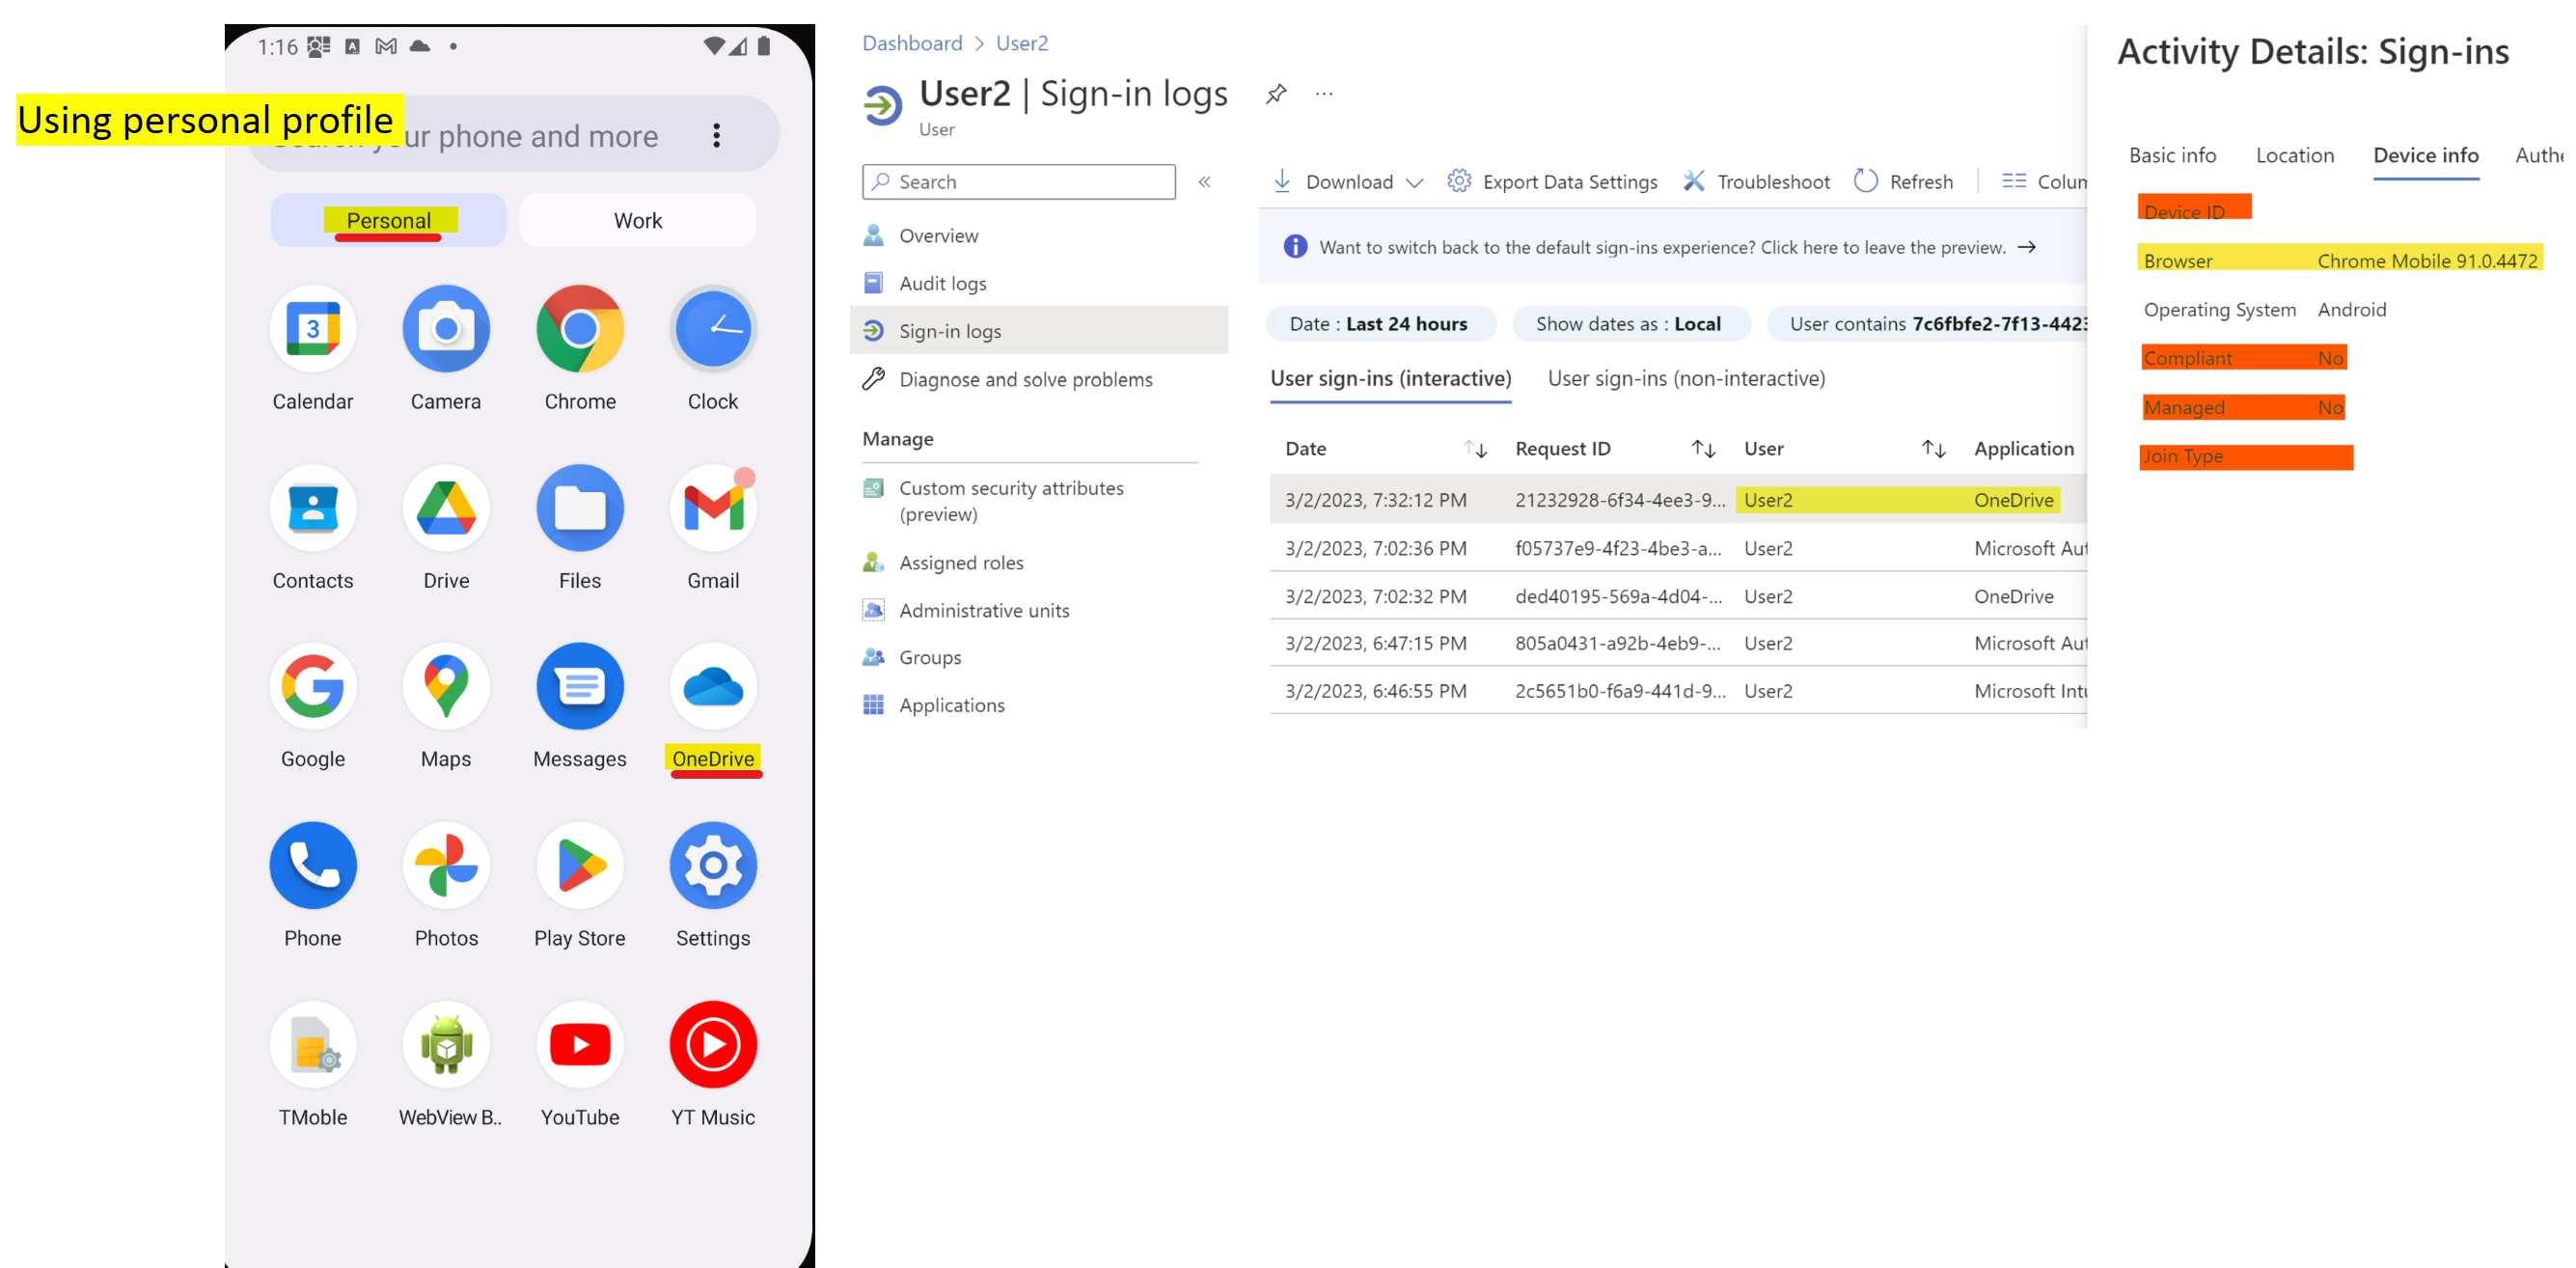Select the Personal profile tab
This screenshot has width=2576, height=1268.
[x=388, y=220]
